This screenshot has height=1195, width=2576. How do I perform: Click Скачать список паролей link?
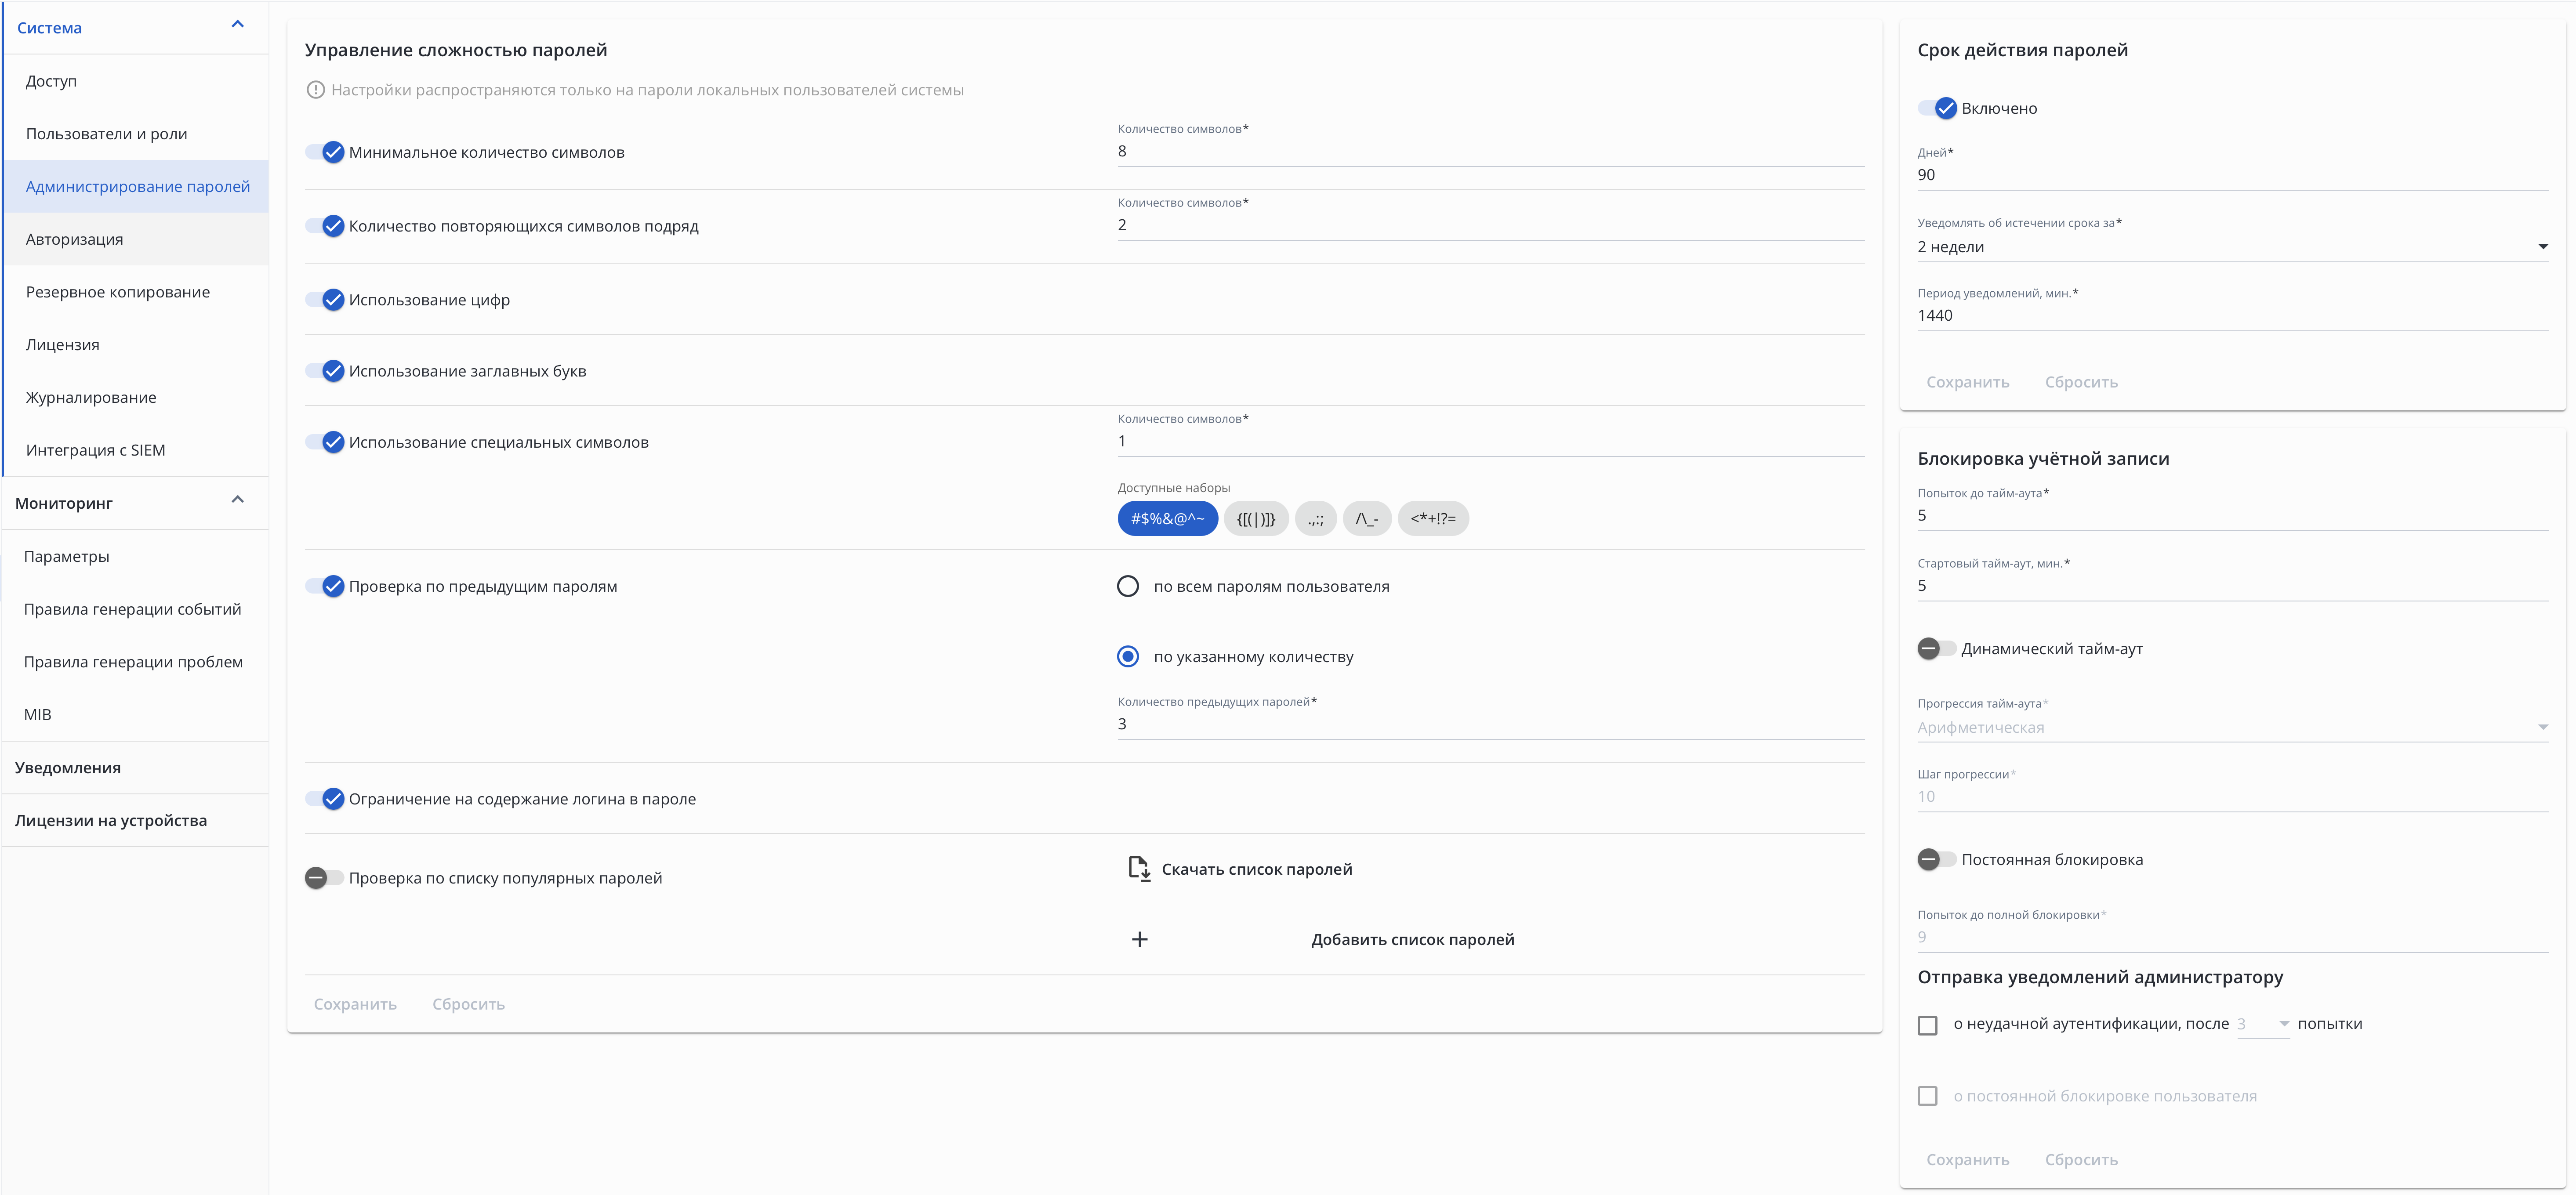1256,869
